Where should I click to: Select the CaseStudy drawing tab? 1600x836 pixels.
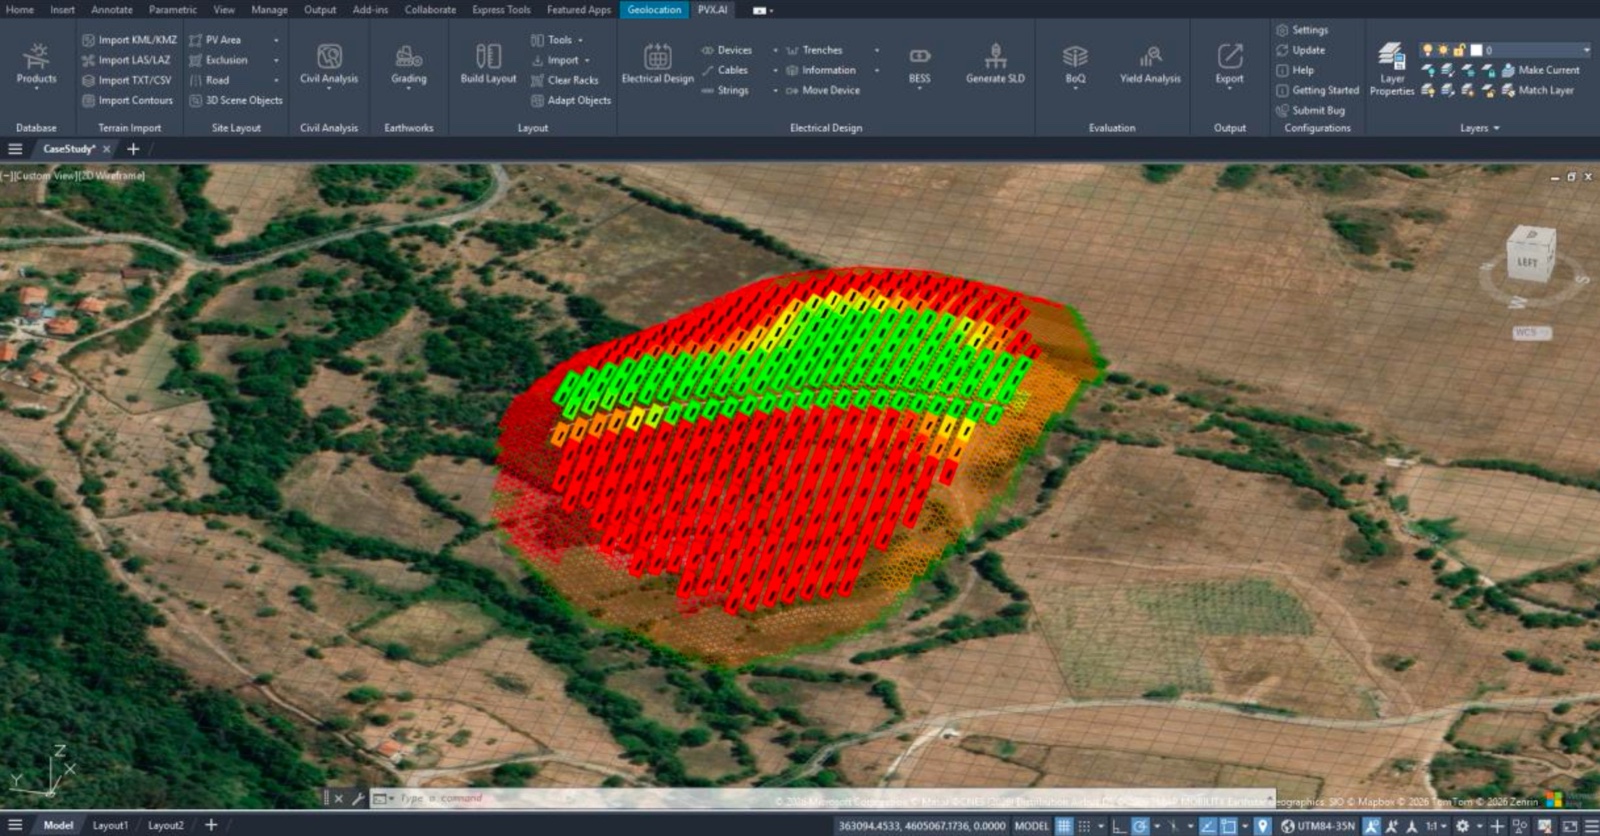69,149
